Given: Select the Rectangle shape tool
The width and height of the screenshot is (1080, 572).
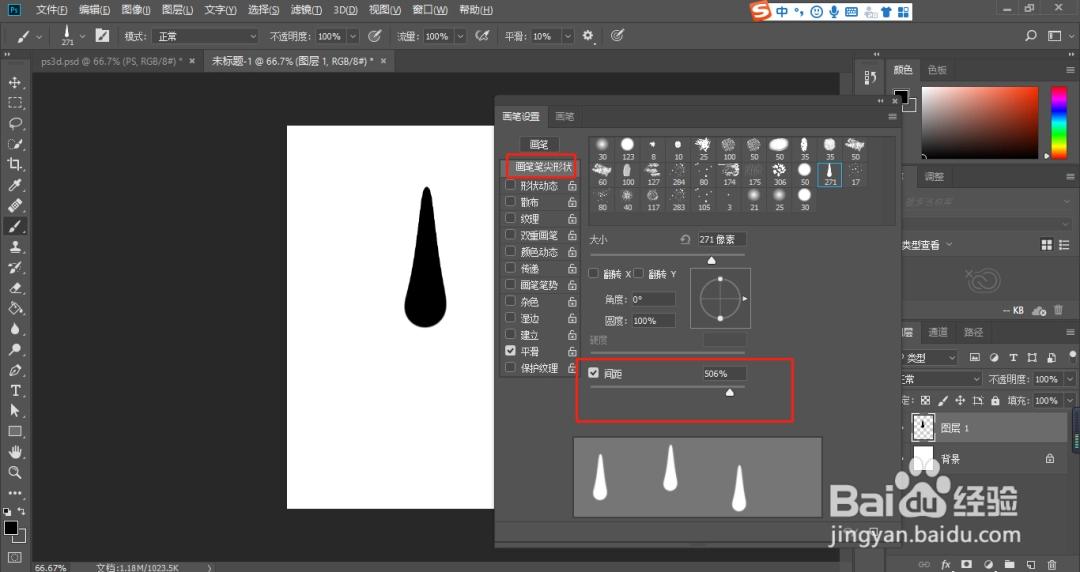Looking at the screenshot, I should [14, 431].
